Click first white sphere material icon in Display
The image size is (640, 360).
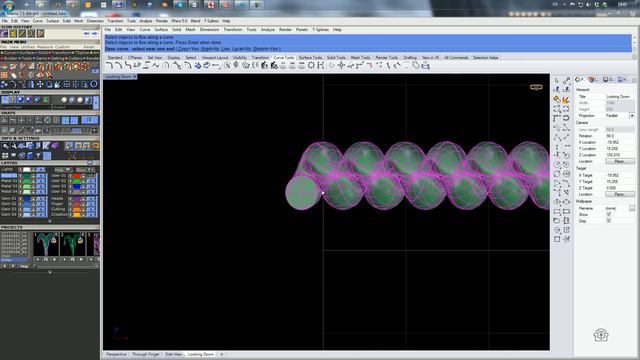(x=64, y=100)
